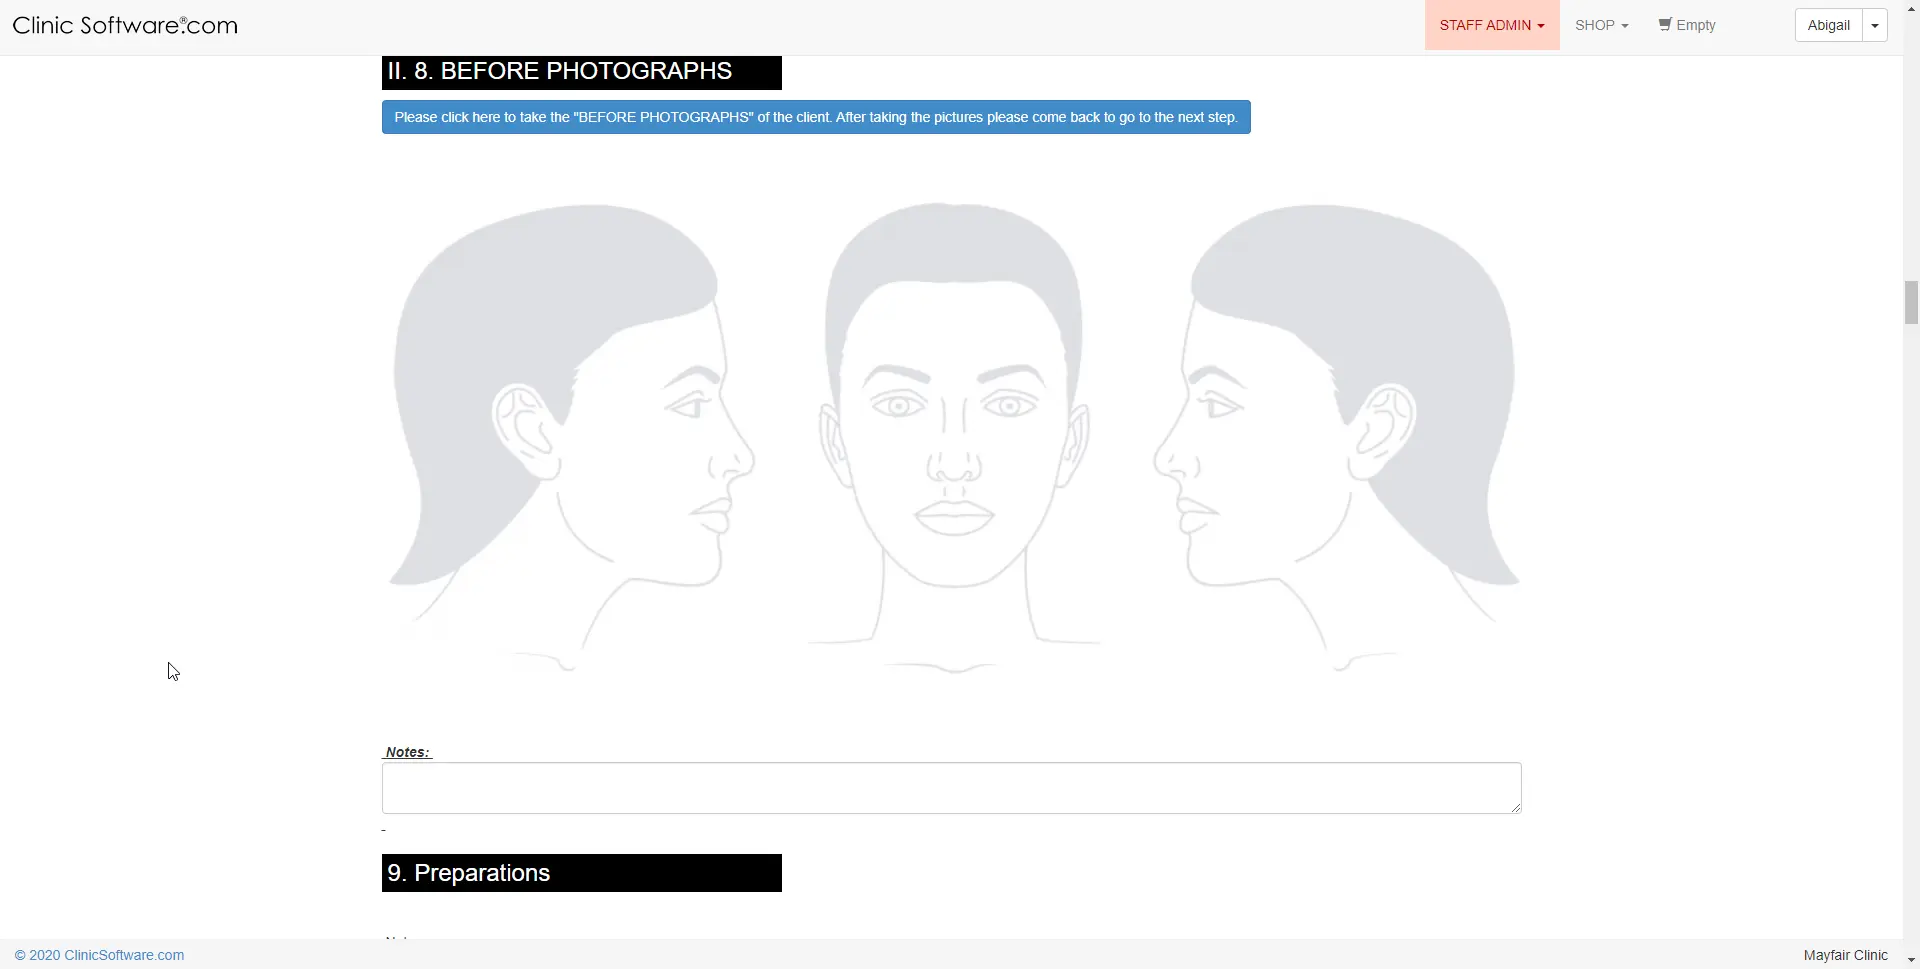Click the Abigail user button
The height and width of the screenshot is (969, 1920).
point(1828,25)
